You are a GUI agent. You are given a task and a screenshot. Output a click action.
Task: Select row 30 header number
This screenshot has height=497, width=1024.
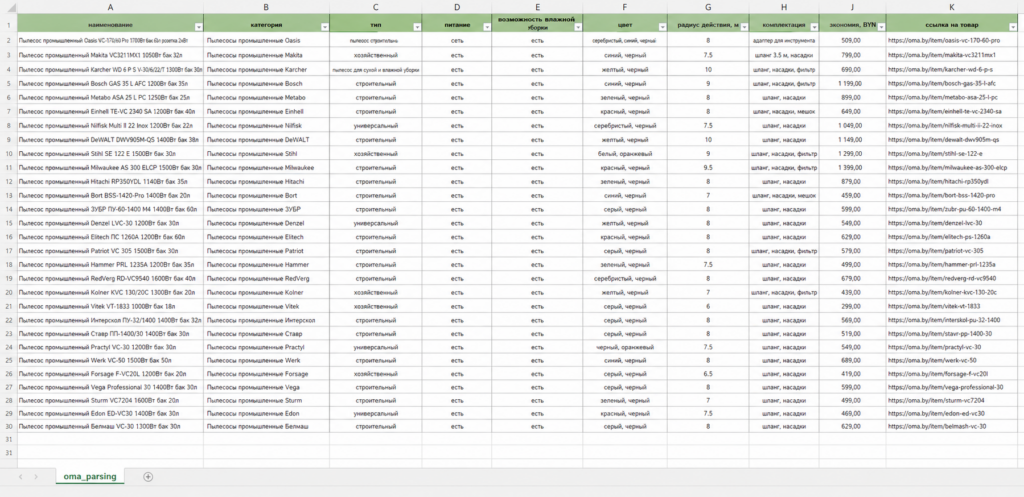click(x=8, y=426)
